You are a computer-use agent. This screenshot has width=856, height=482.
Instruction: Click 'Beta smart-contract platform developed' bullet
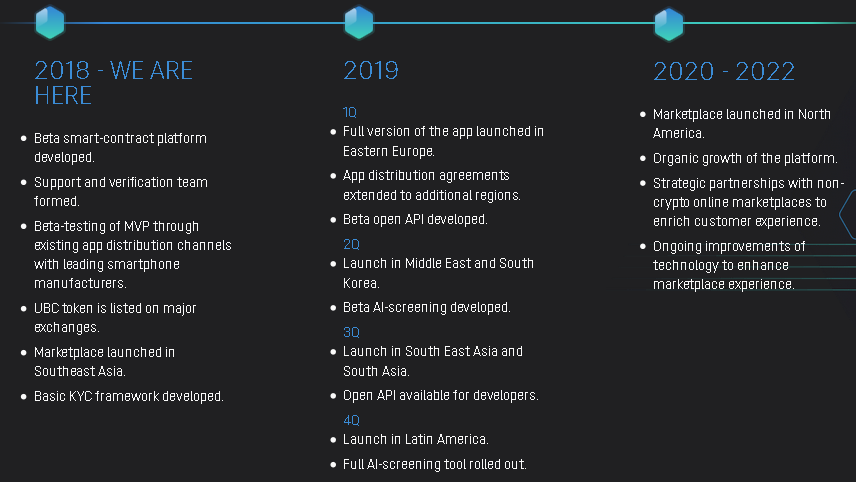click(120, 147)
